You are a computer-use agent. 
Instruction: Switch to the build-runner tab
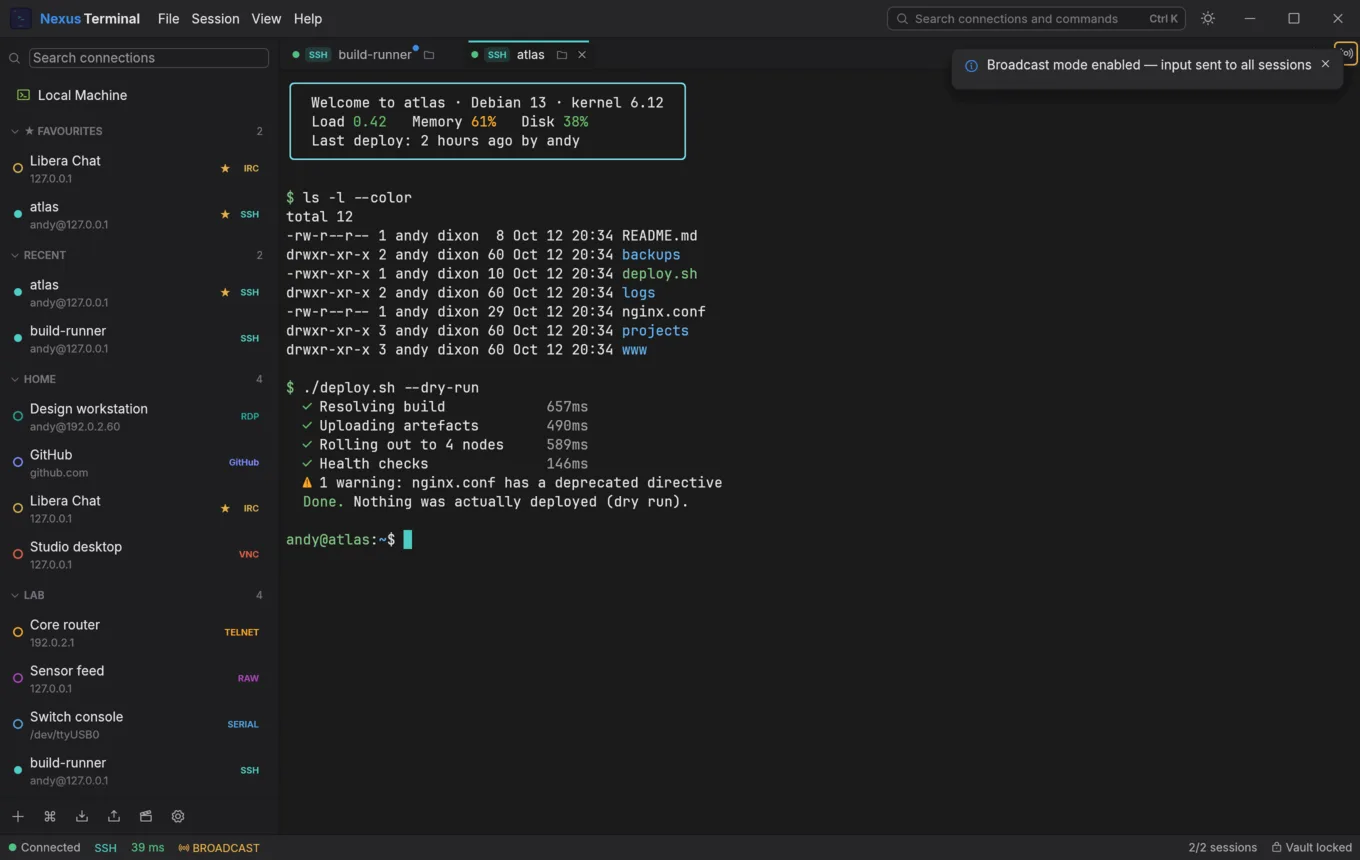coord(364,55)
